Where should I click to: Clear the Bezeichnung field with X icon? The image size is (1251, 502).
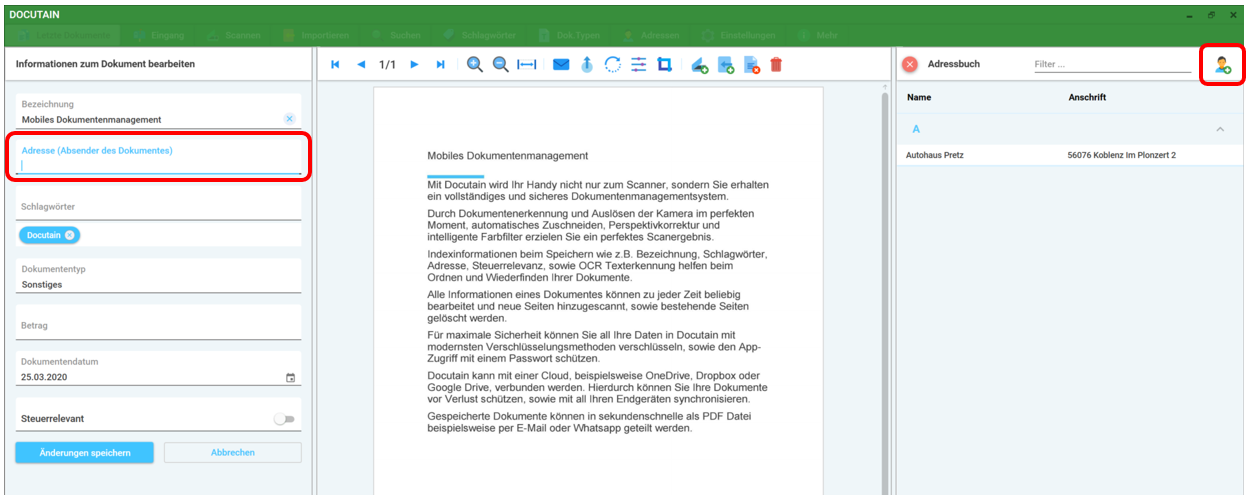[x=289, y=119]
